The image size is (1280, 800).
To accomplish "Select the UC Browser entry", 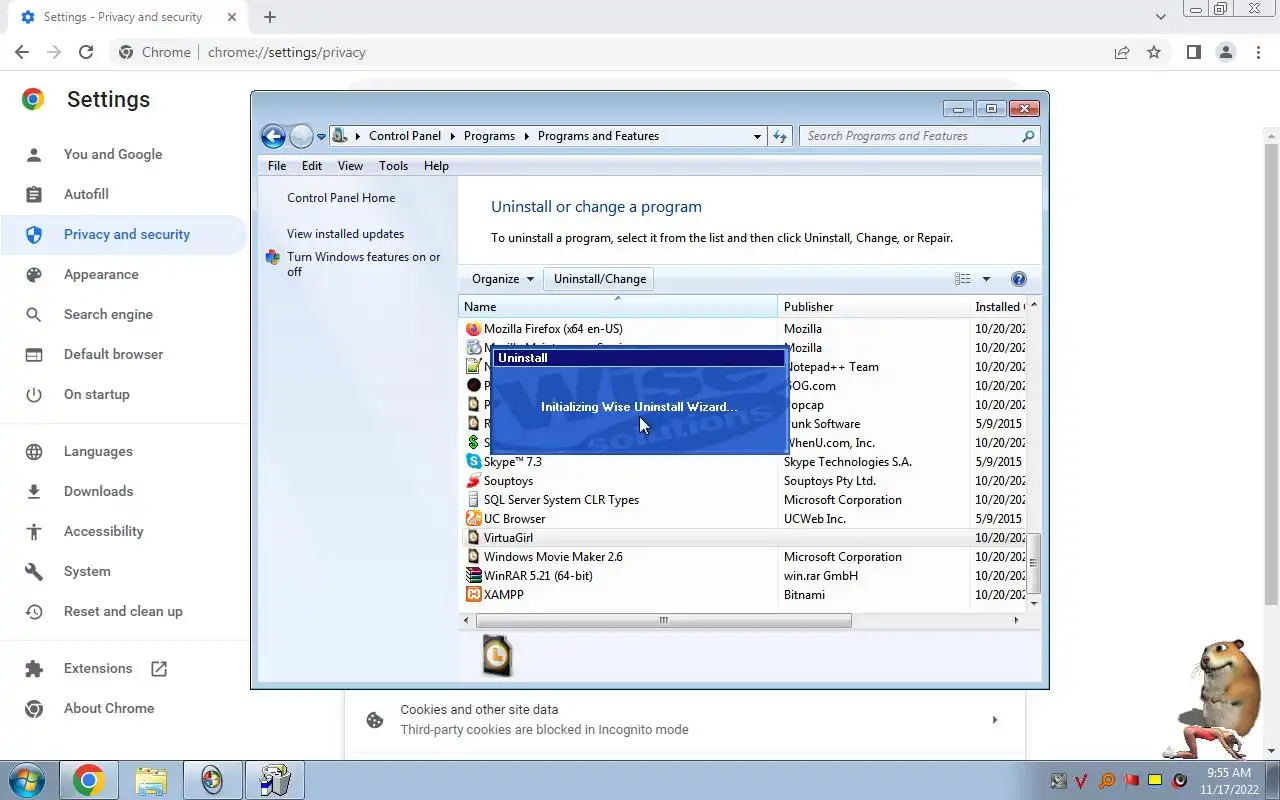I will [x=514, y=519].
